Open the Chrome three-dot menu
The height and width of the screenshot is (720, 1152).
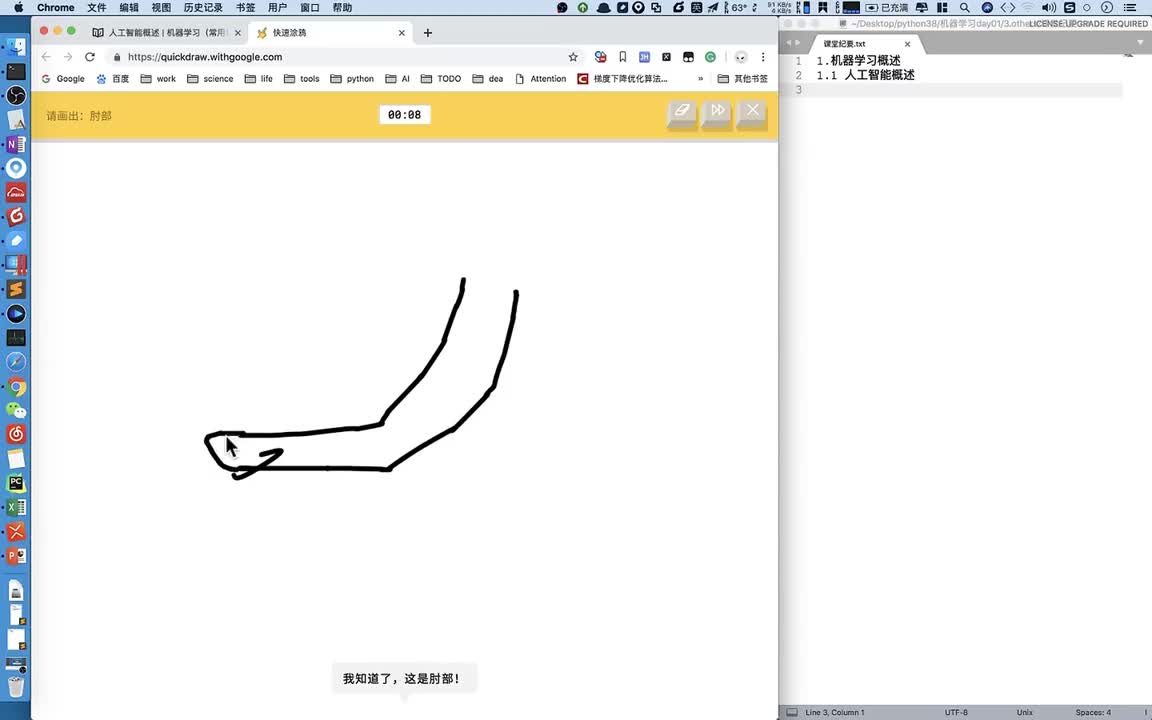pos(763,57)
